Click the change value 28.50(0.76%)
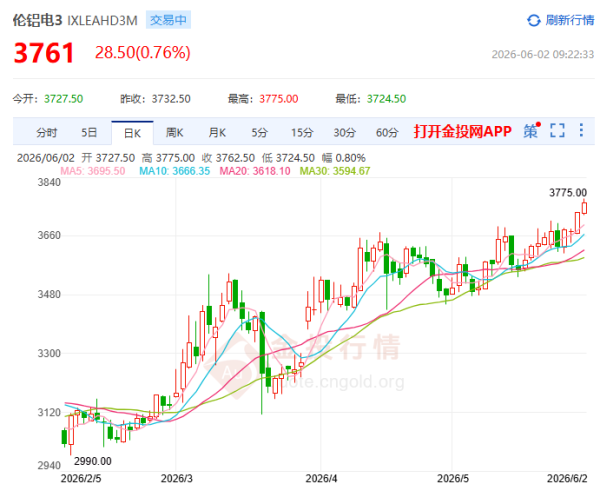 (x=143, y=52)
